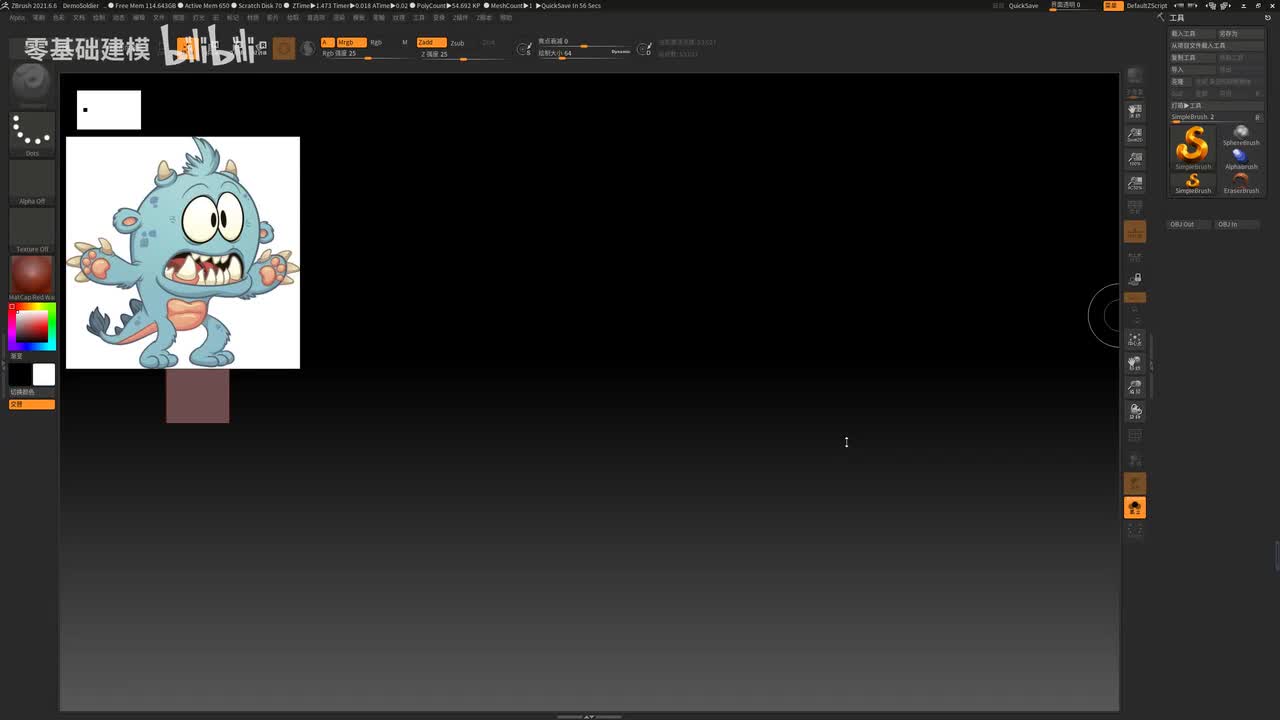Screen dimensions: 1280x720
Task: Click Copy Tool button
Action: click(x=1193, y=57)
